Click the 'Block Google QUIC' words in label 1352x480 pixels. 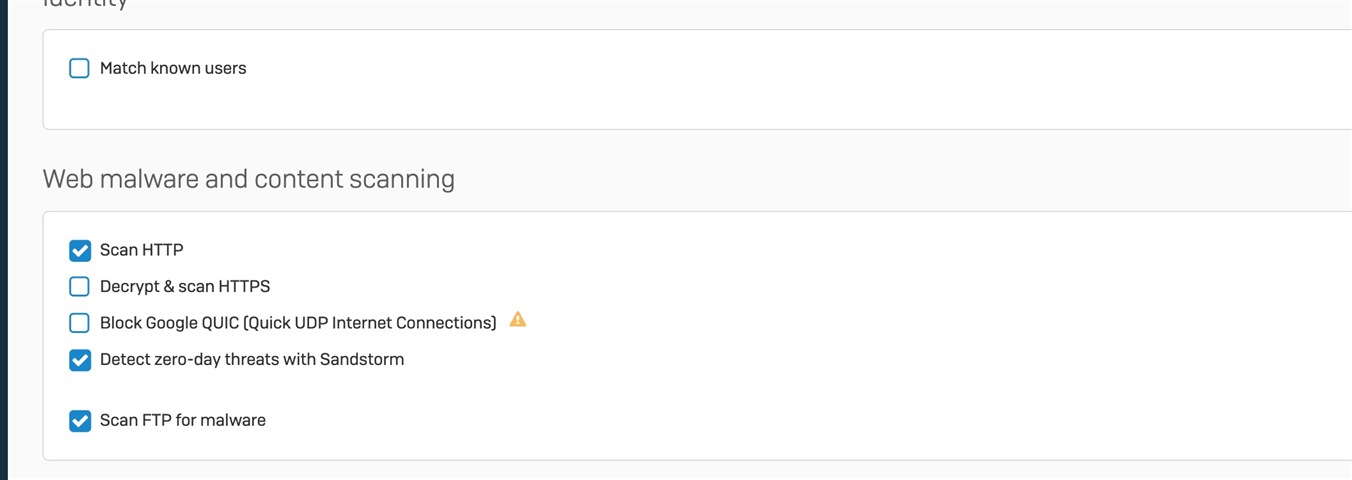(168, 323)
